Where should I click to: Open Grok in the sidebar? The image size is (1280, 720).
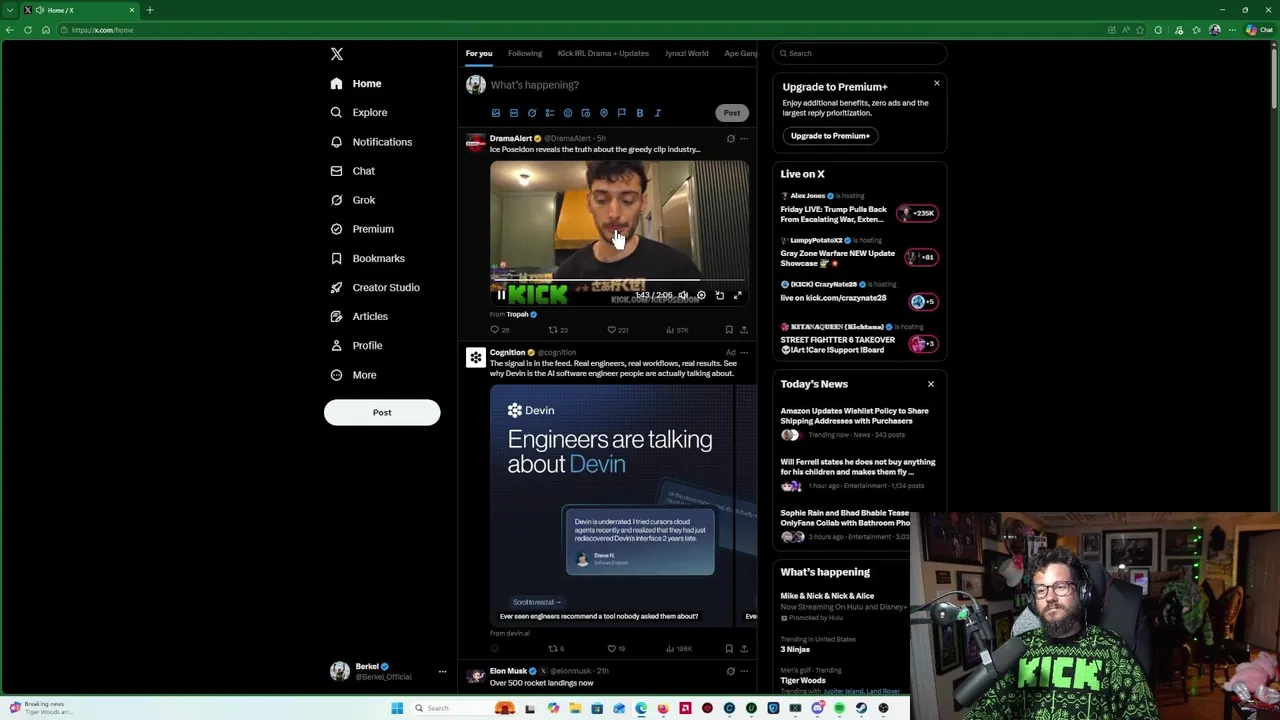click(x=352, y=200)
